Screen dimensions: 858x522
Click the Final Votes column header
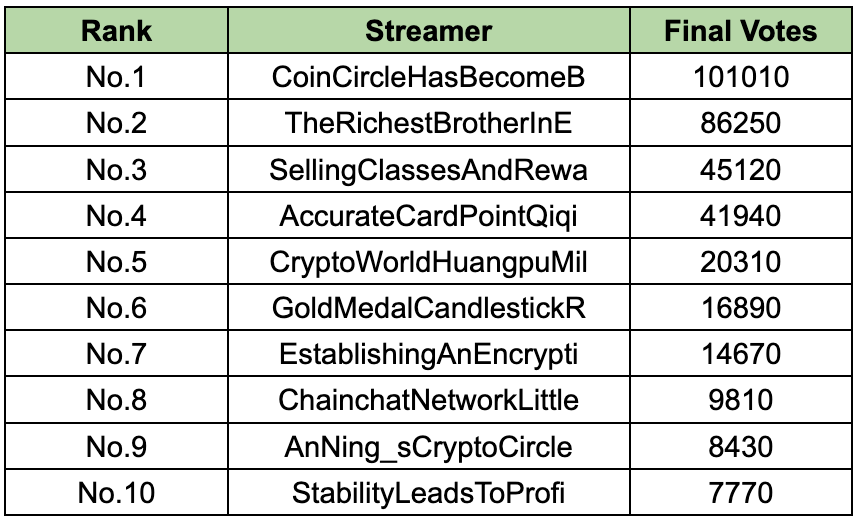point(741,31)
